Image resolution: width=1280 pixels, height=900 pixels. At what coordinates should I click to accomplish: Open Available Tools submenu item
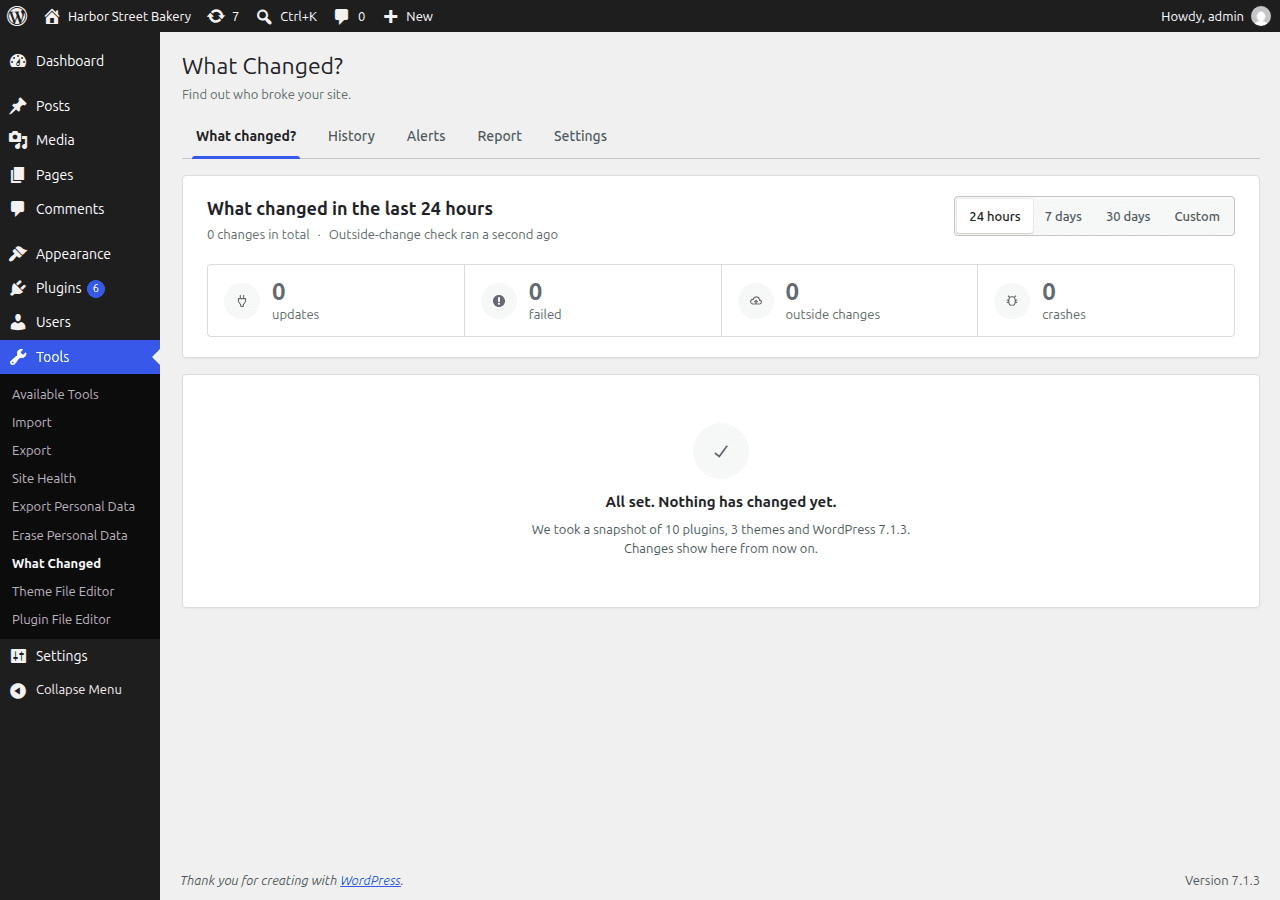[55, 394]
